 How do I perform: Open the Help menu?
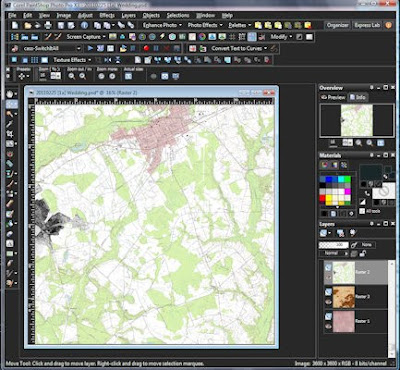[x=227, y=15]
